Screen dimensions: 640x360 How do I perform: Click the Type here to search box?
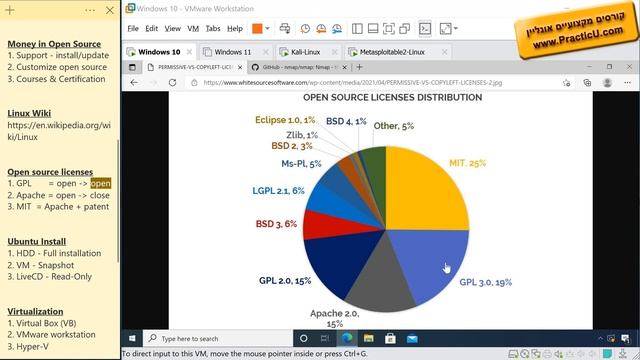(x=218, y=338)
